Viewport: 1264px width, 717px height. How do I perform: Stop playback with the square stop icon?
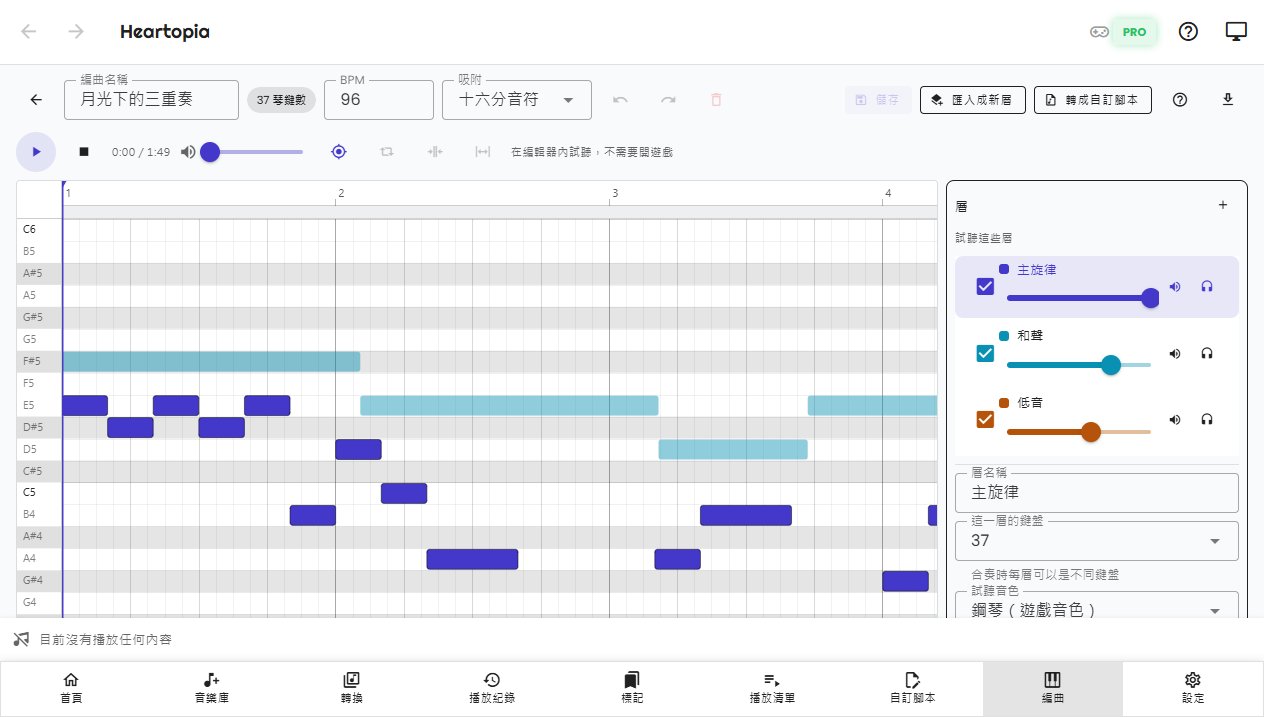tap(84, 152)
